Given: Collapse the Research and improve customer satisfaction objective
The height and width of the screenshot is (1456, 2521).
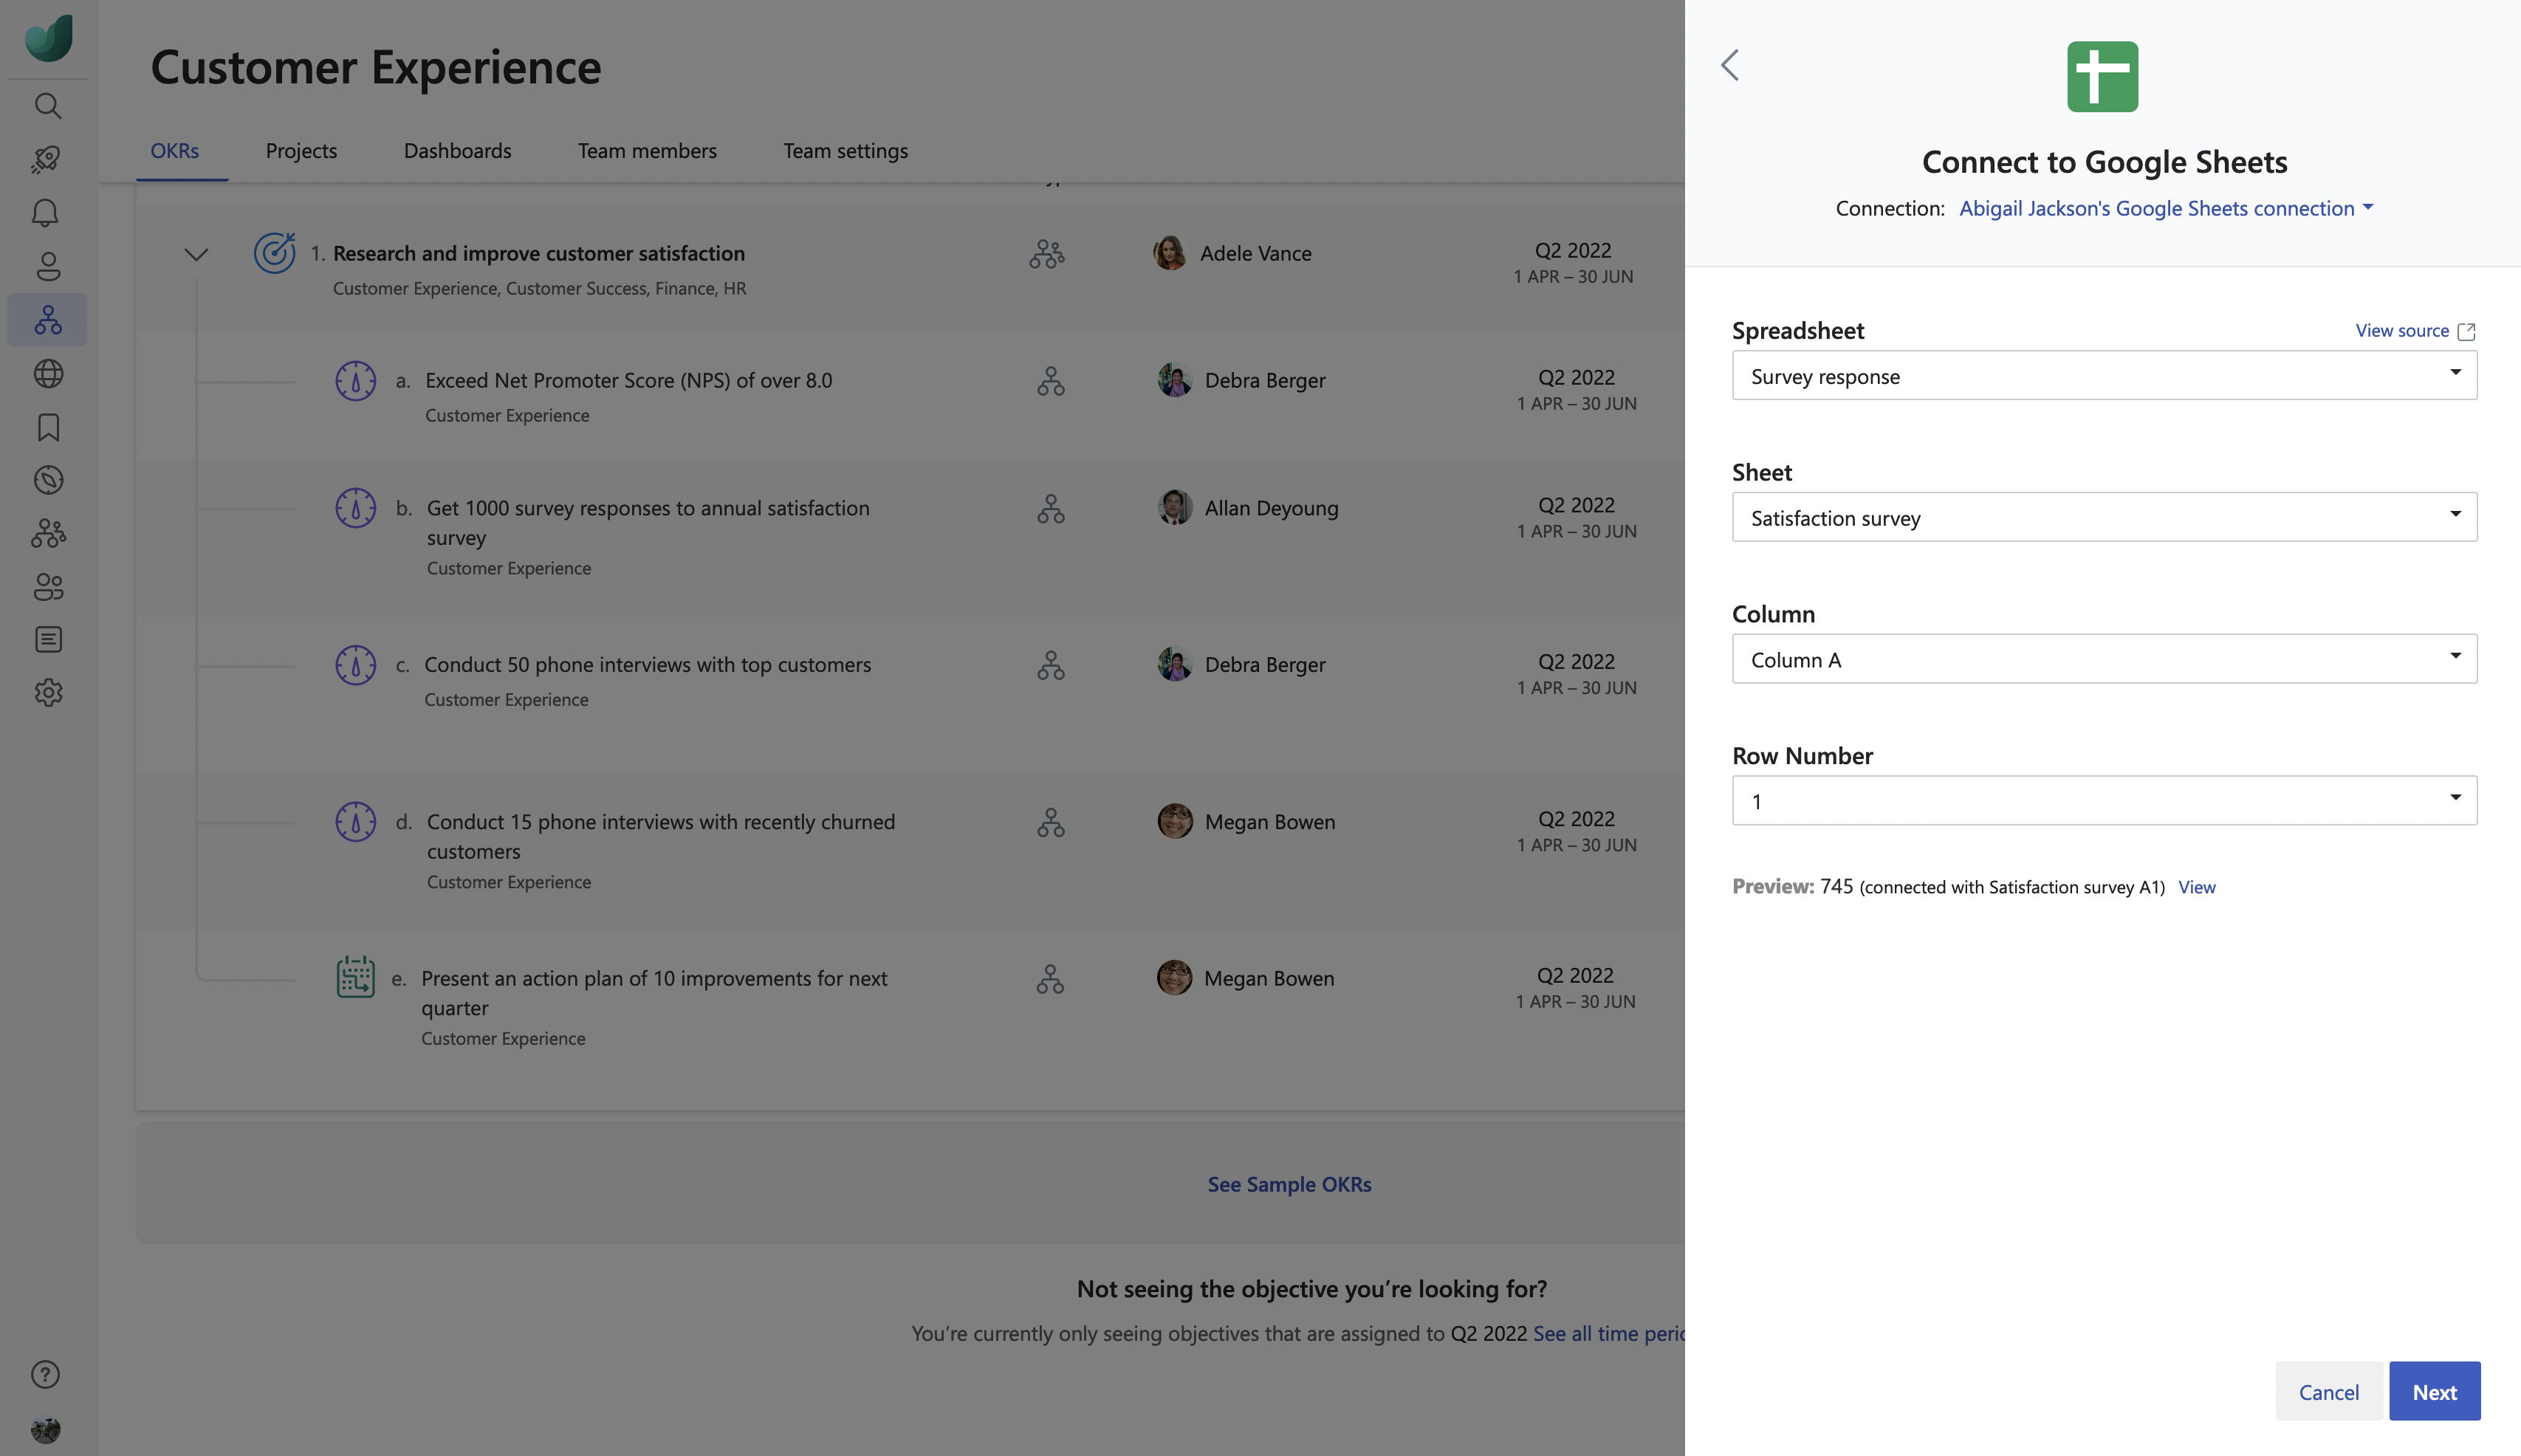Looking at the screenshot, I should tap(196, 254).
